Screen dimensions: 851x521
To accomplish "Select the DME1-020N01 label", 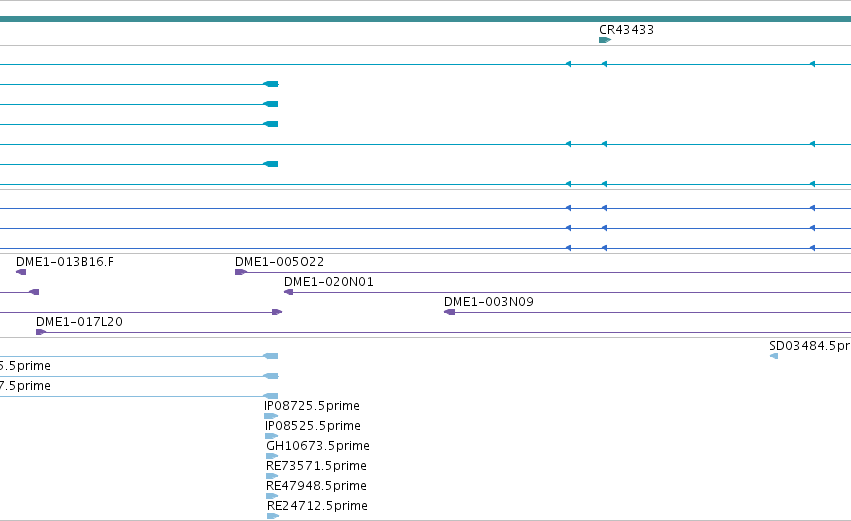I will [x=329, y=282].
